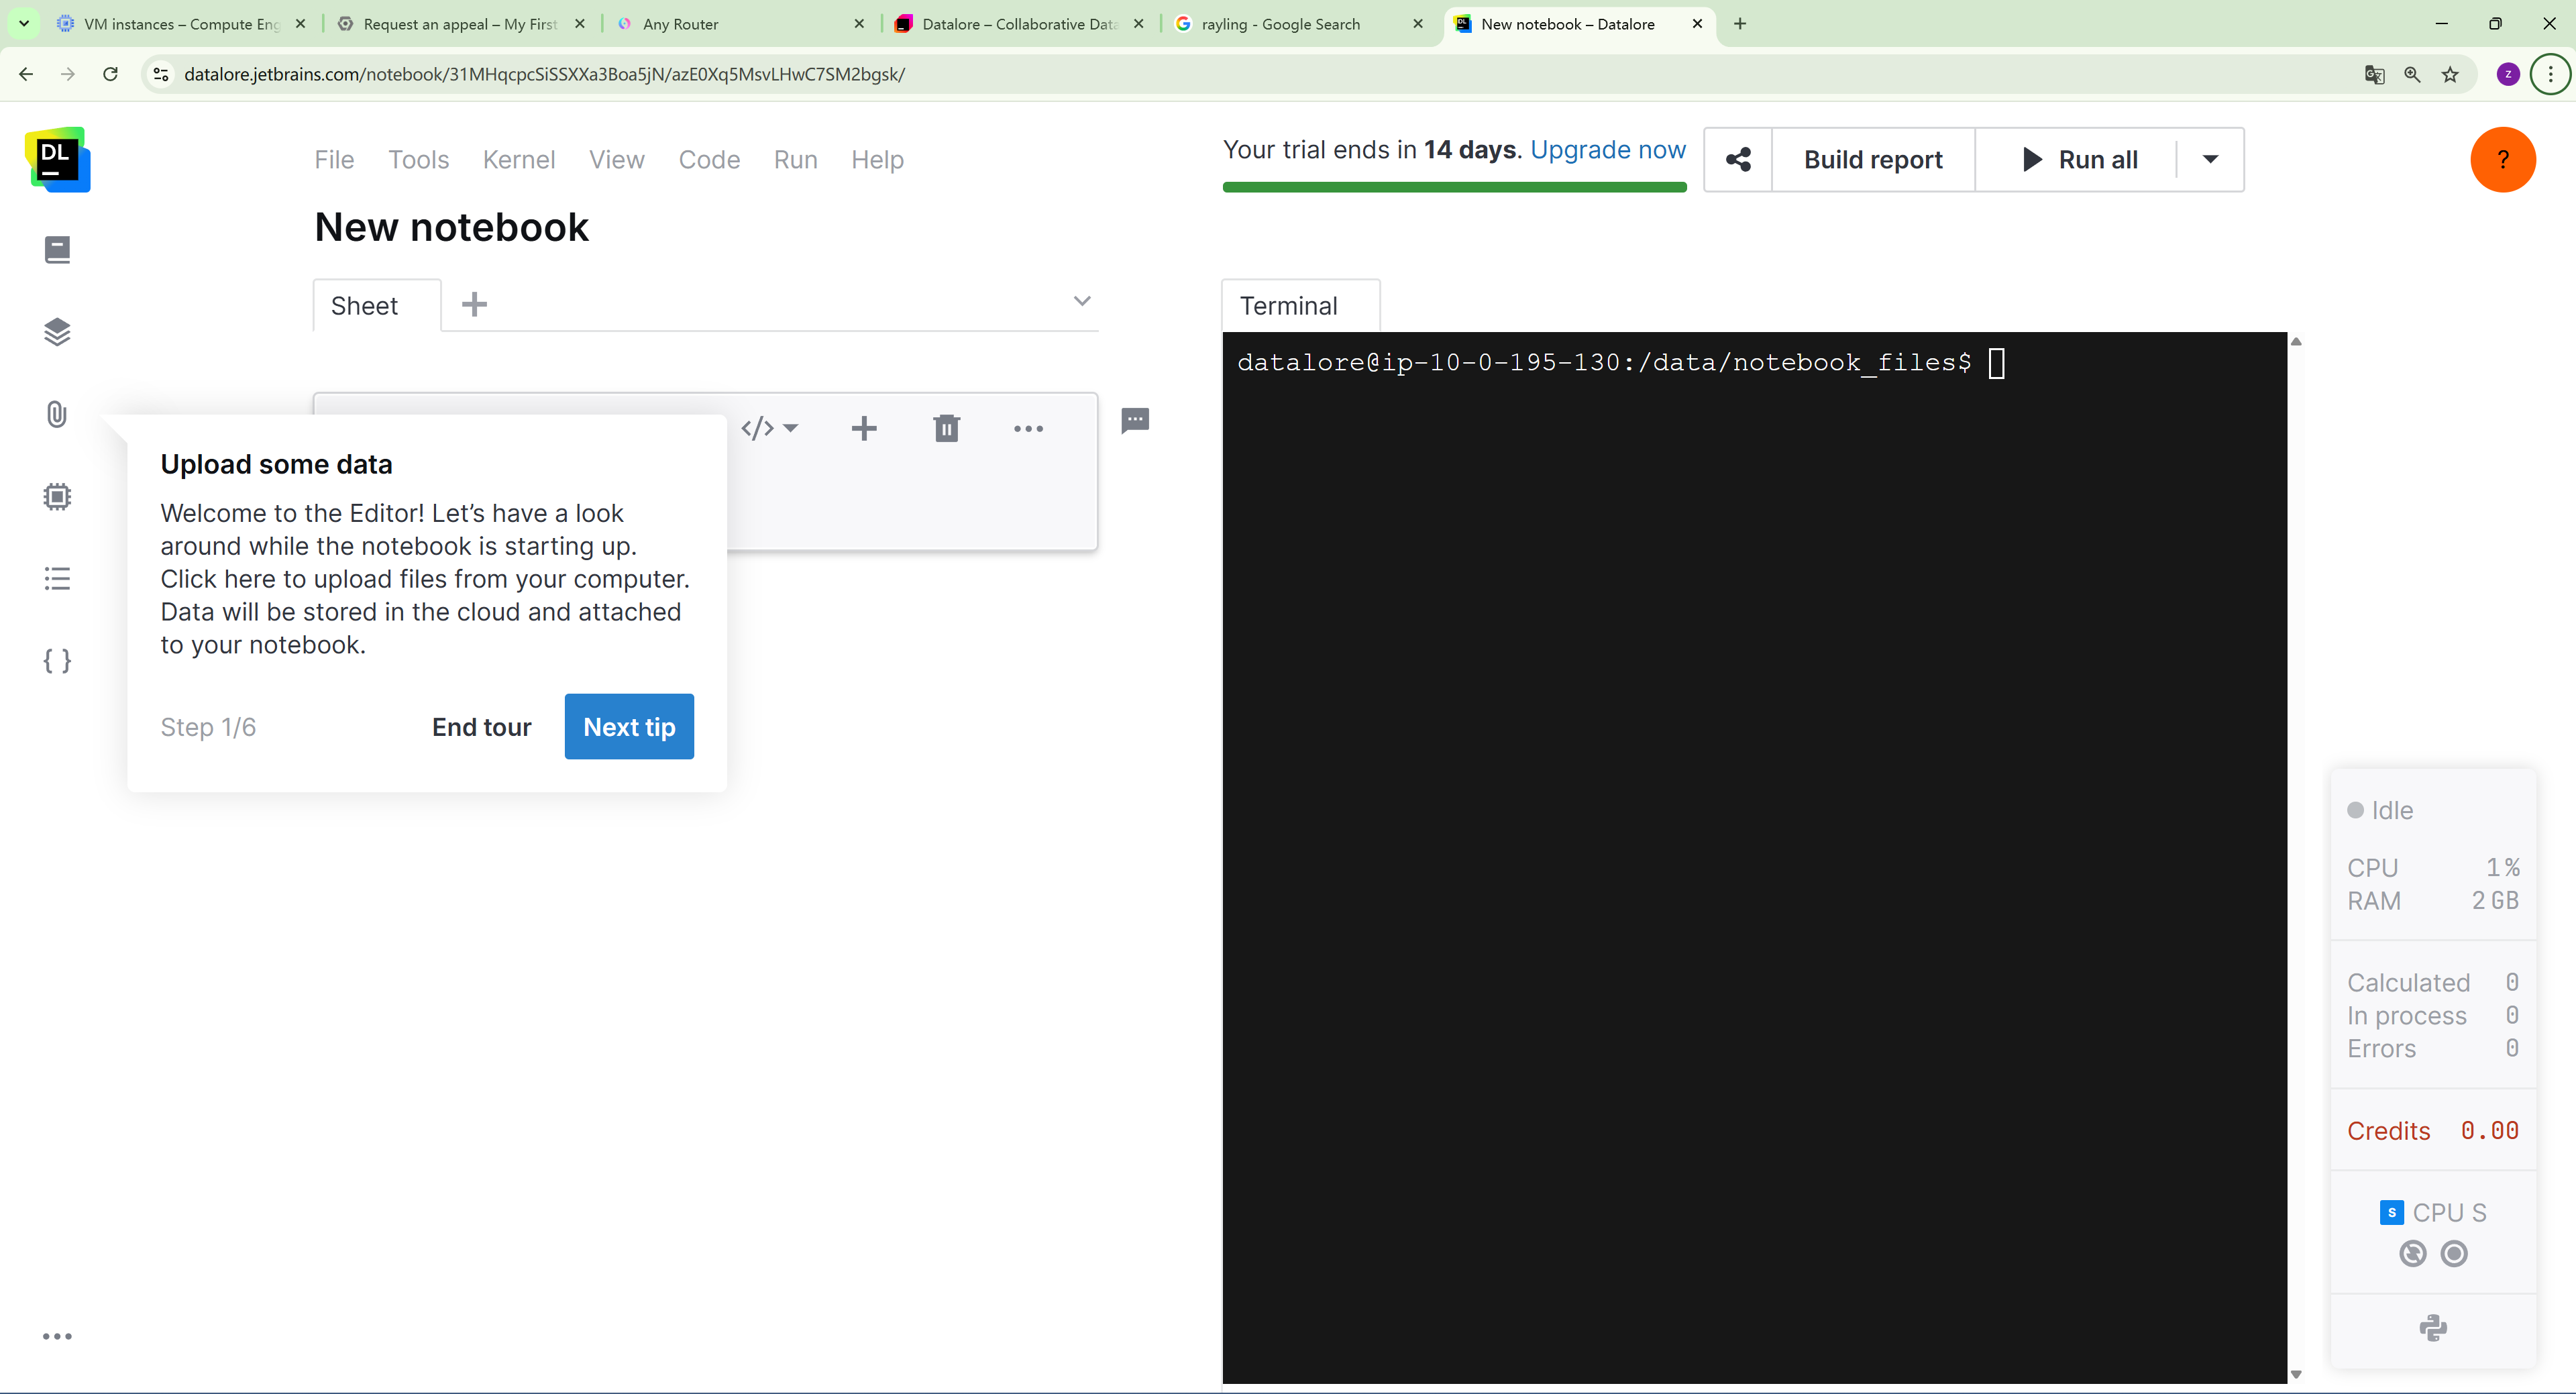Image resolution: width=2576 pixels, height=1394 pixels.
Task: Open the Tools menu
Action: (x=418, y=159)
